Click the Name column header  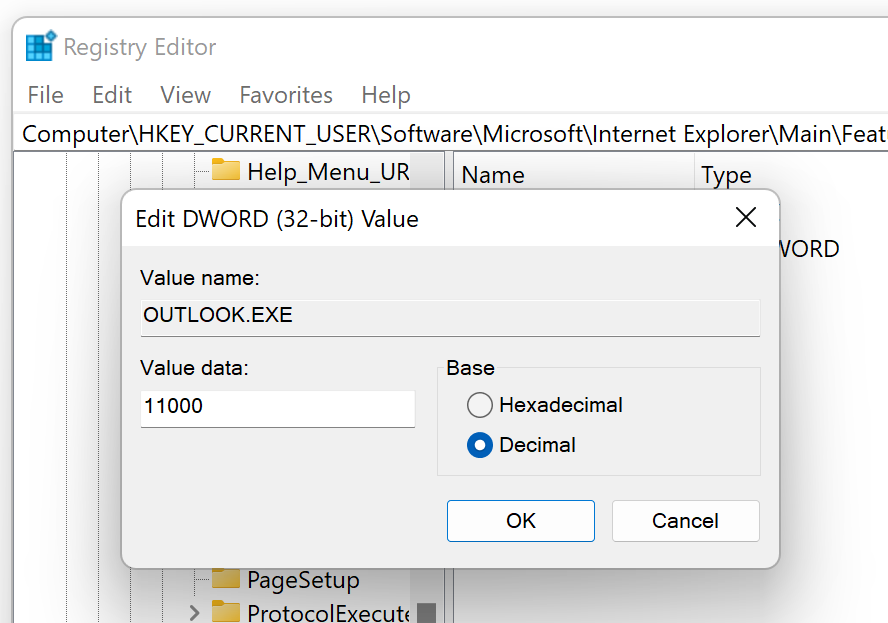[574, 174]
